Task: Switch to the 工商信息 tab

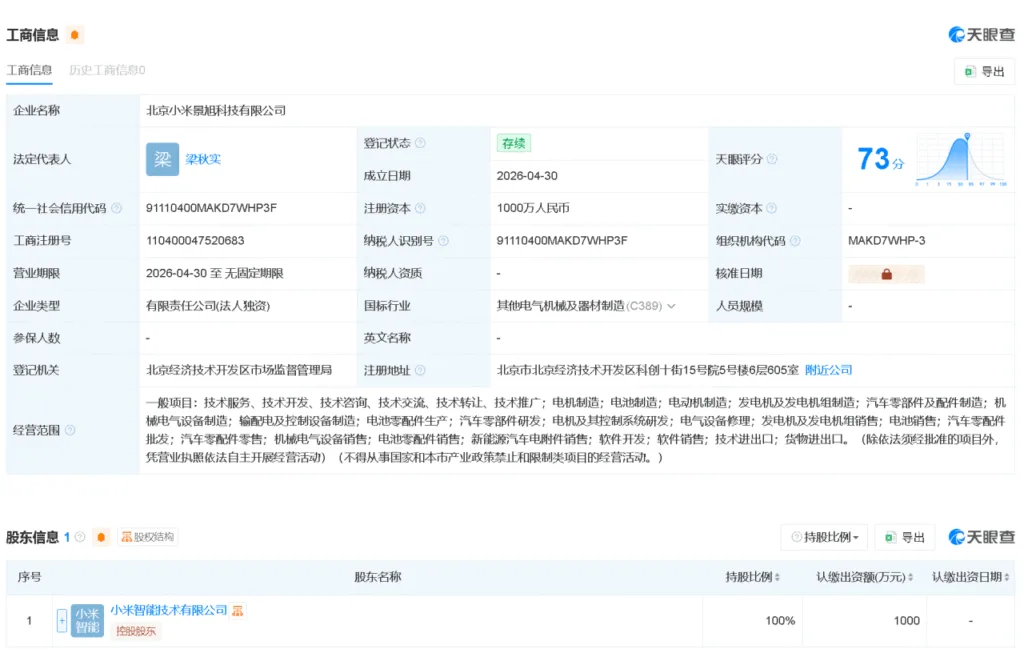Action: coord(29,70)
